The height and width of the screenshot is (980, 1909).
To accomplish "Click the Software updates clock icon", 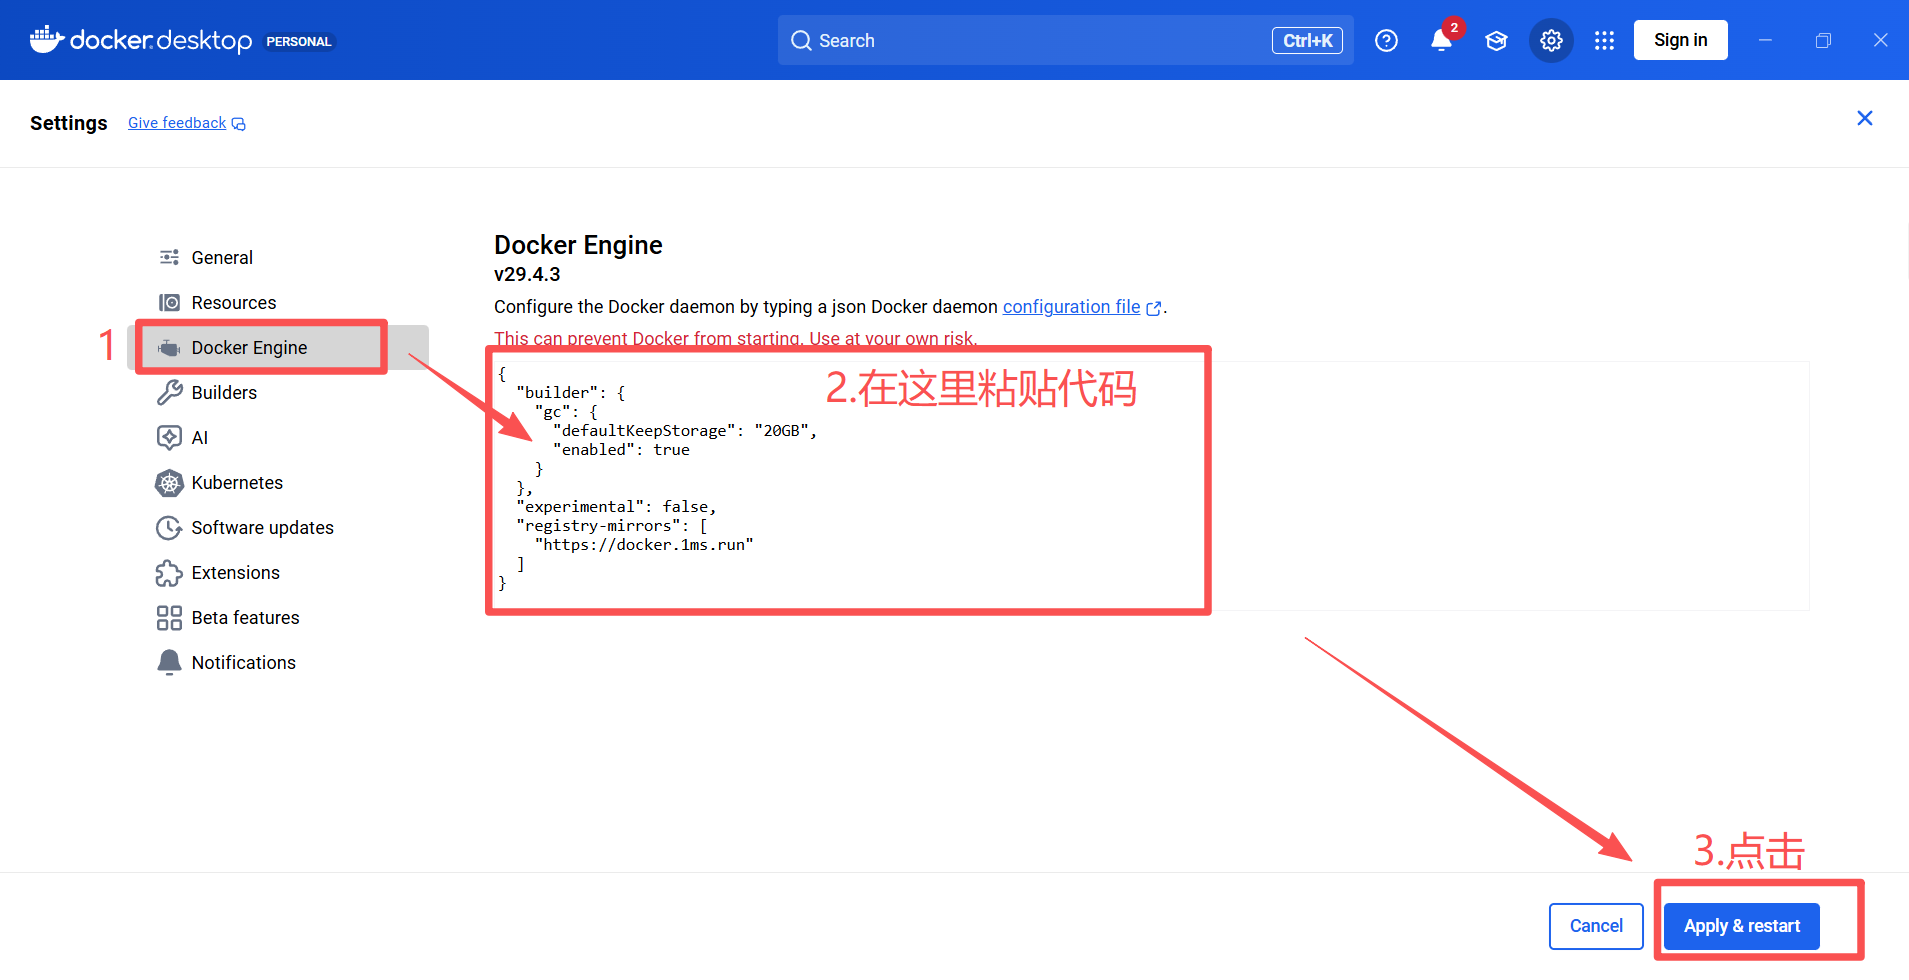I will click(169, 527).
